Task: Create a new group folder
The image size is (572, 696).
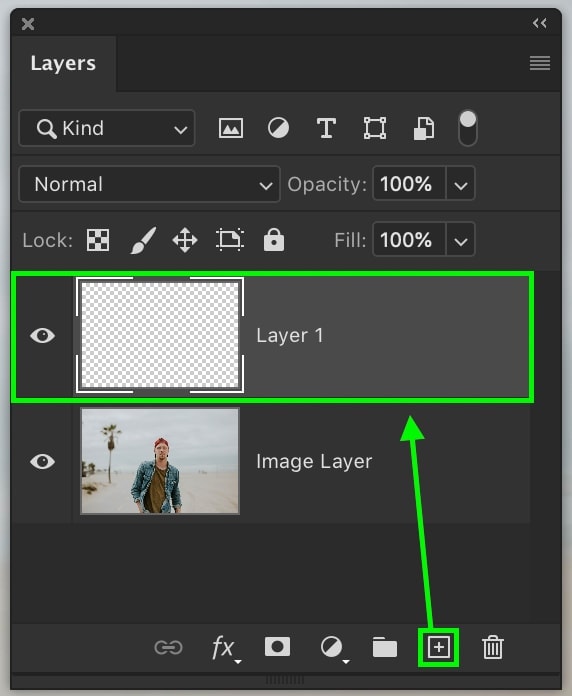Action: point(385,647)
